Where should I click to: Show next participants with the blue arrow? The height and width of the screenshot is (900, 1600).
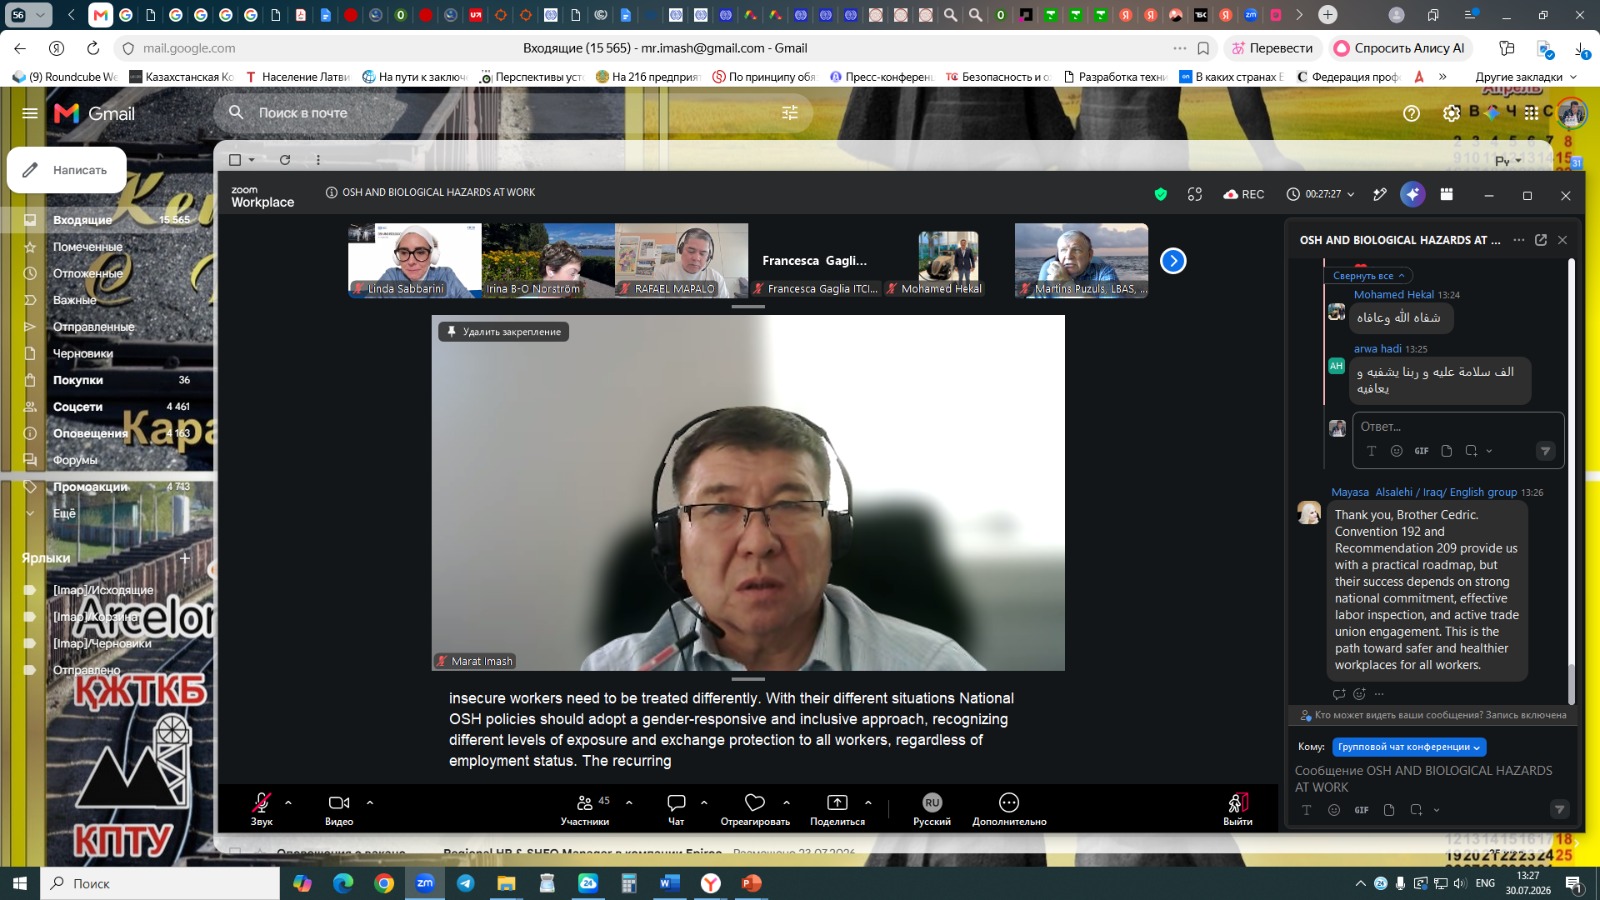(1173, 261)
